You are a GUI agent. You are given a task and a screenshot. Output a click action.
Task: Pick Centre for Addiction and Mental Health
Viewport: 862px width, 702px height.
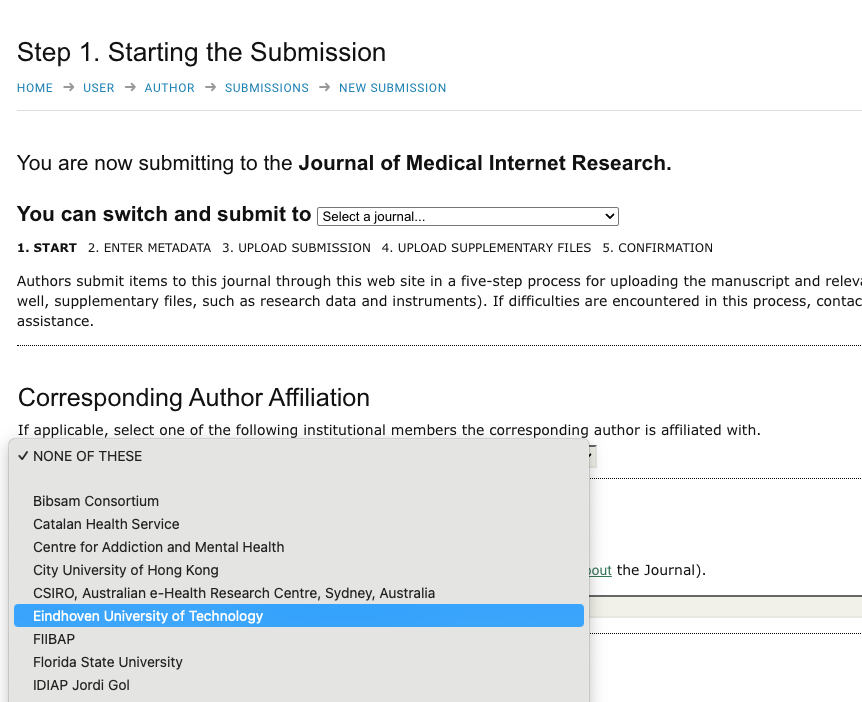pyautogui.click(x=158, y=547)
